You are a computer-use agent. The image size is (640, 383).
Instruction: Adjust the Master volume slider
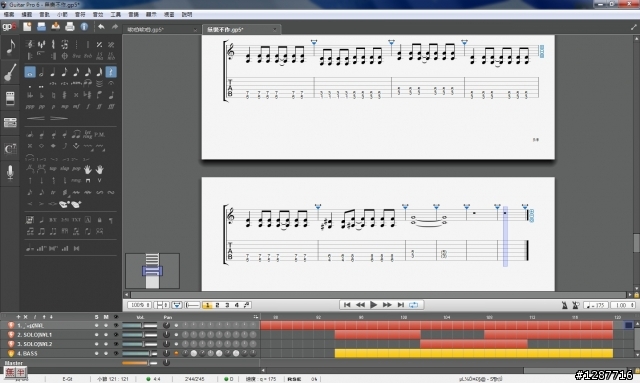tap(140, 363)
